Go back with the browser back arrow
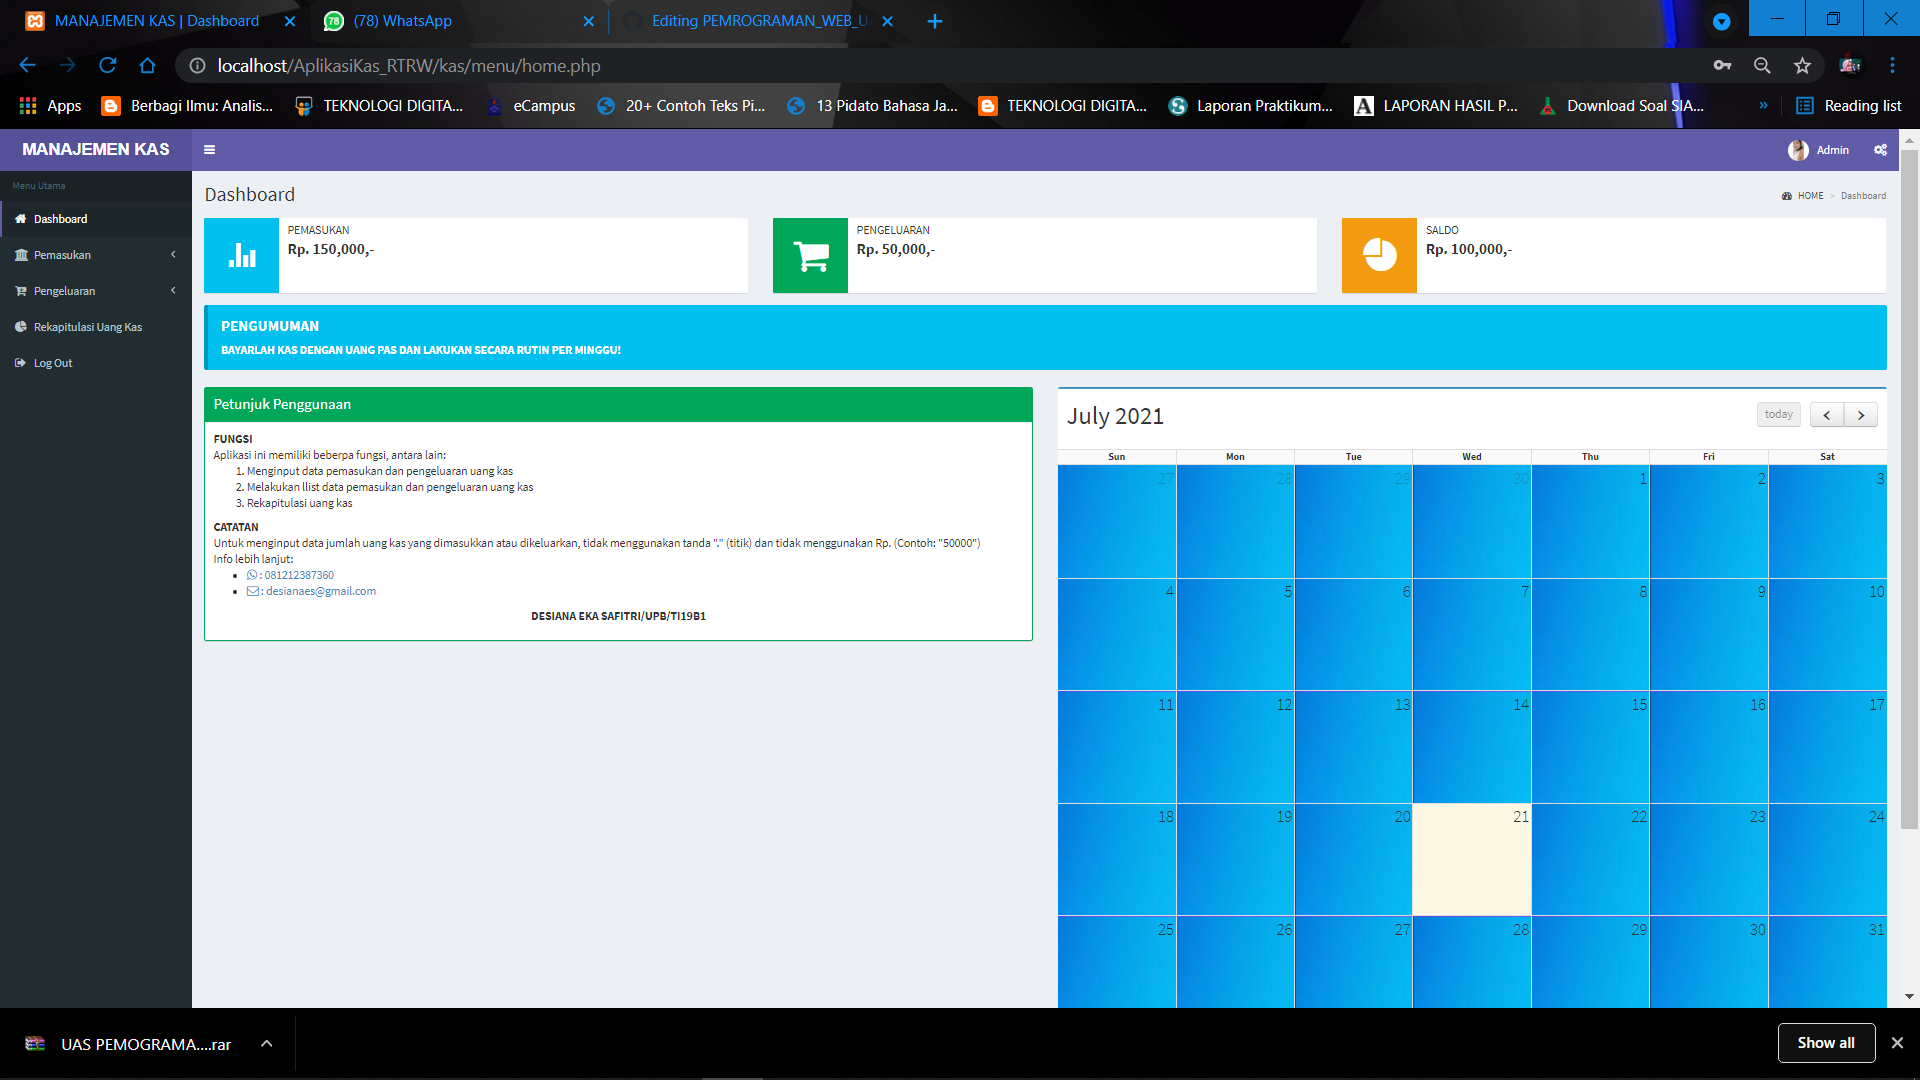The image size is (1920, 1080). point(27,66)
